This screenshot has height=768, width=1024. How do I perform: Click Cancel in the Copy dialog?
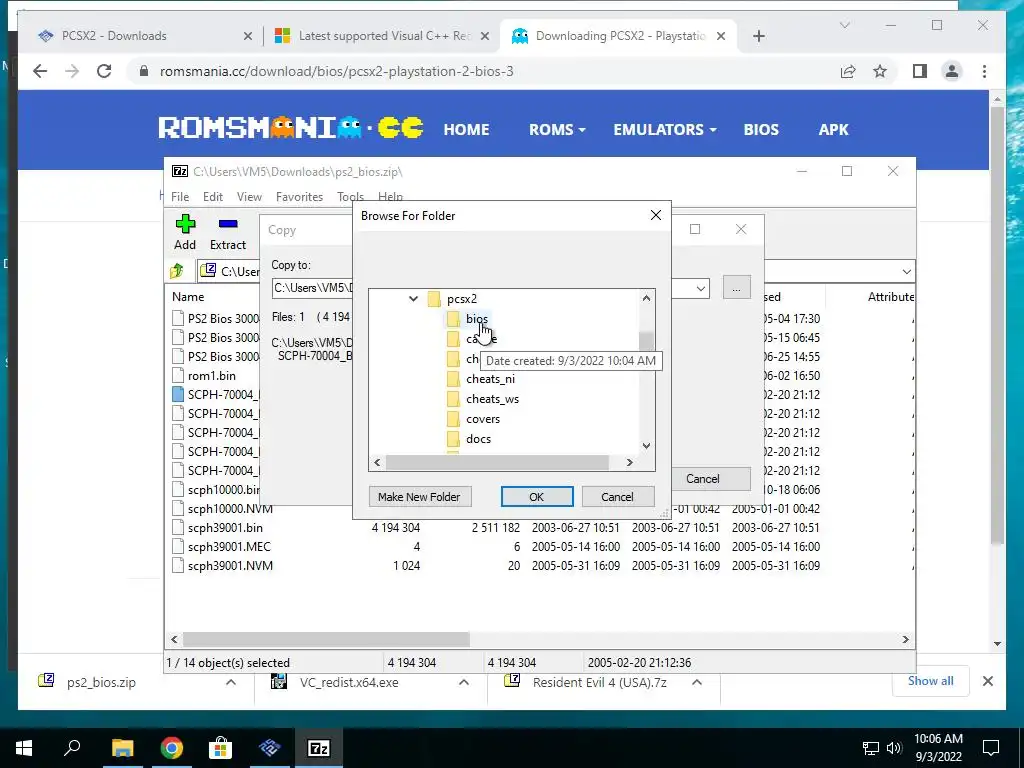click(703, 479)
